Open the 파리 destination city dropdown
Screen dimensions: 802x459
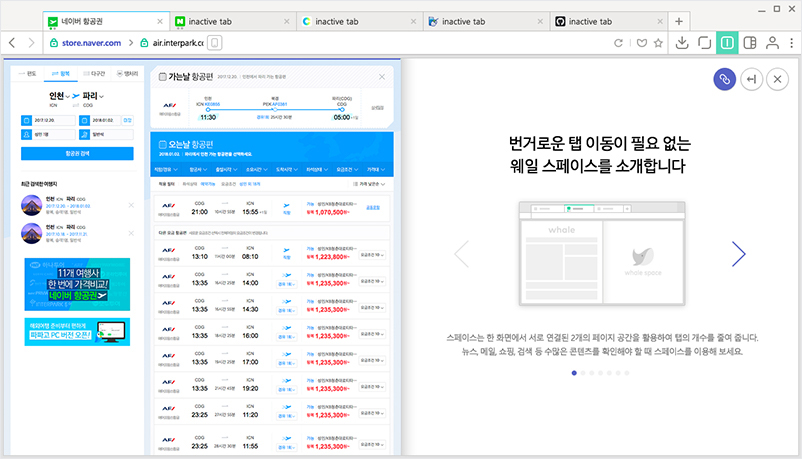[93, 96]
